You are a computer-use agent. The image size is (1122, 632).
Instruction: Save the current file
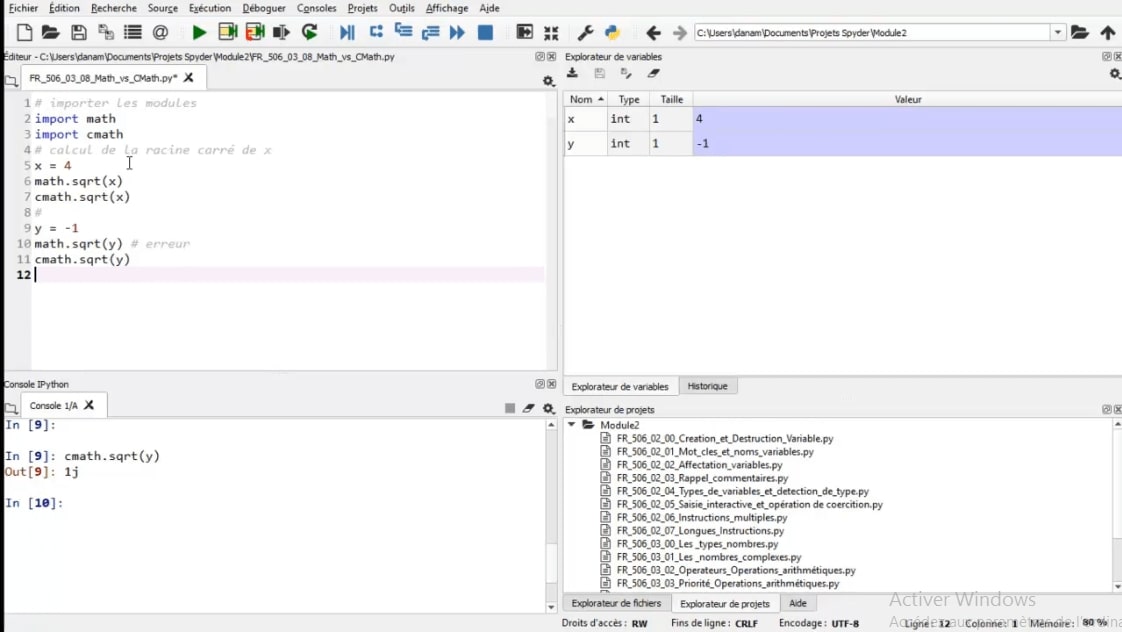point(79,32)
